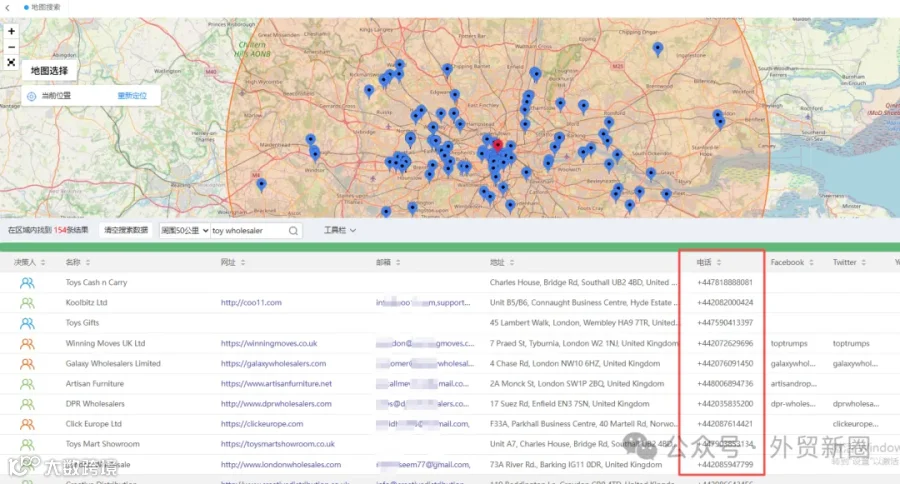The image size is (900, 484).
Task: Open the radius 周围50公里 dropdown
Action: (184, 230)
